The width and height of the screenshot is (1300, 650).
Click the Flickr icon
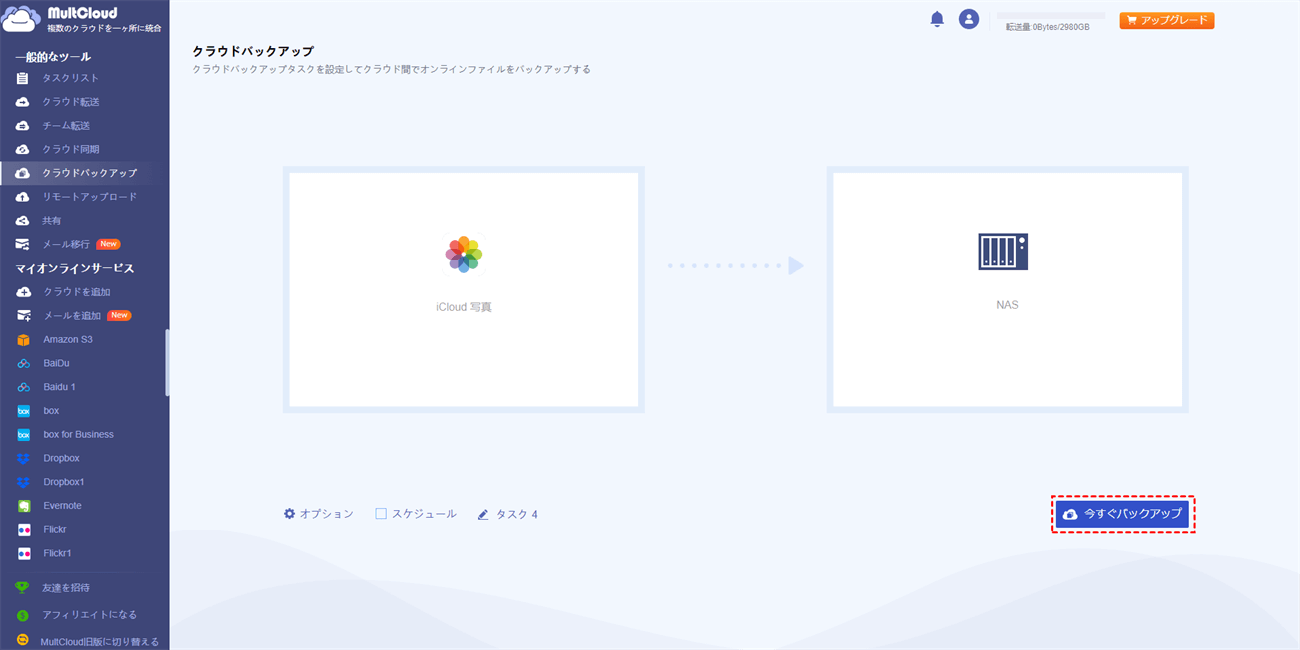(23, 530)
